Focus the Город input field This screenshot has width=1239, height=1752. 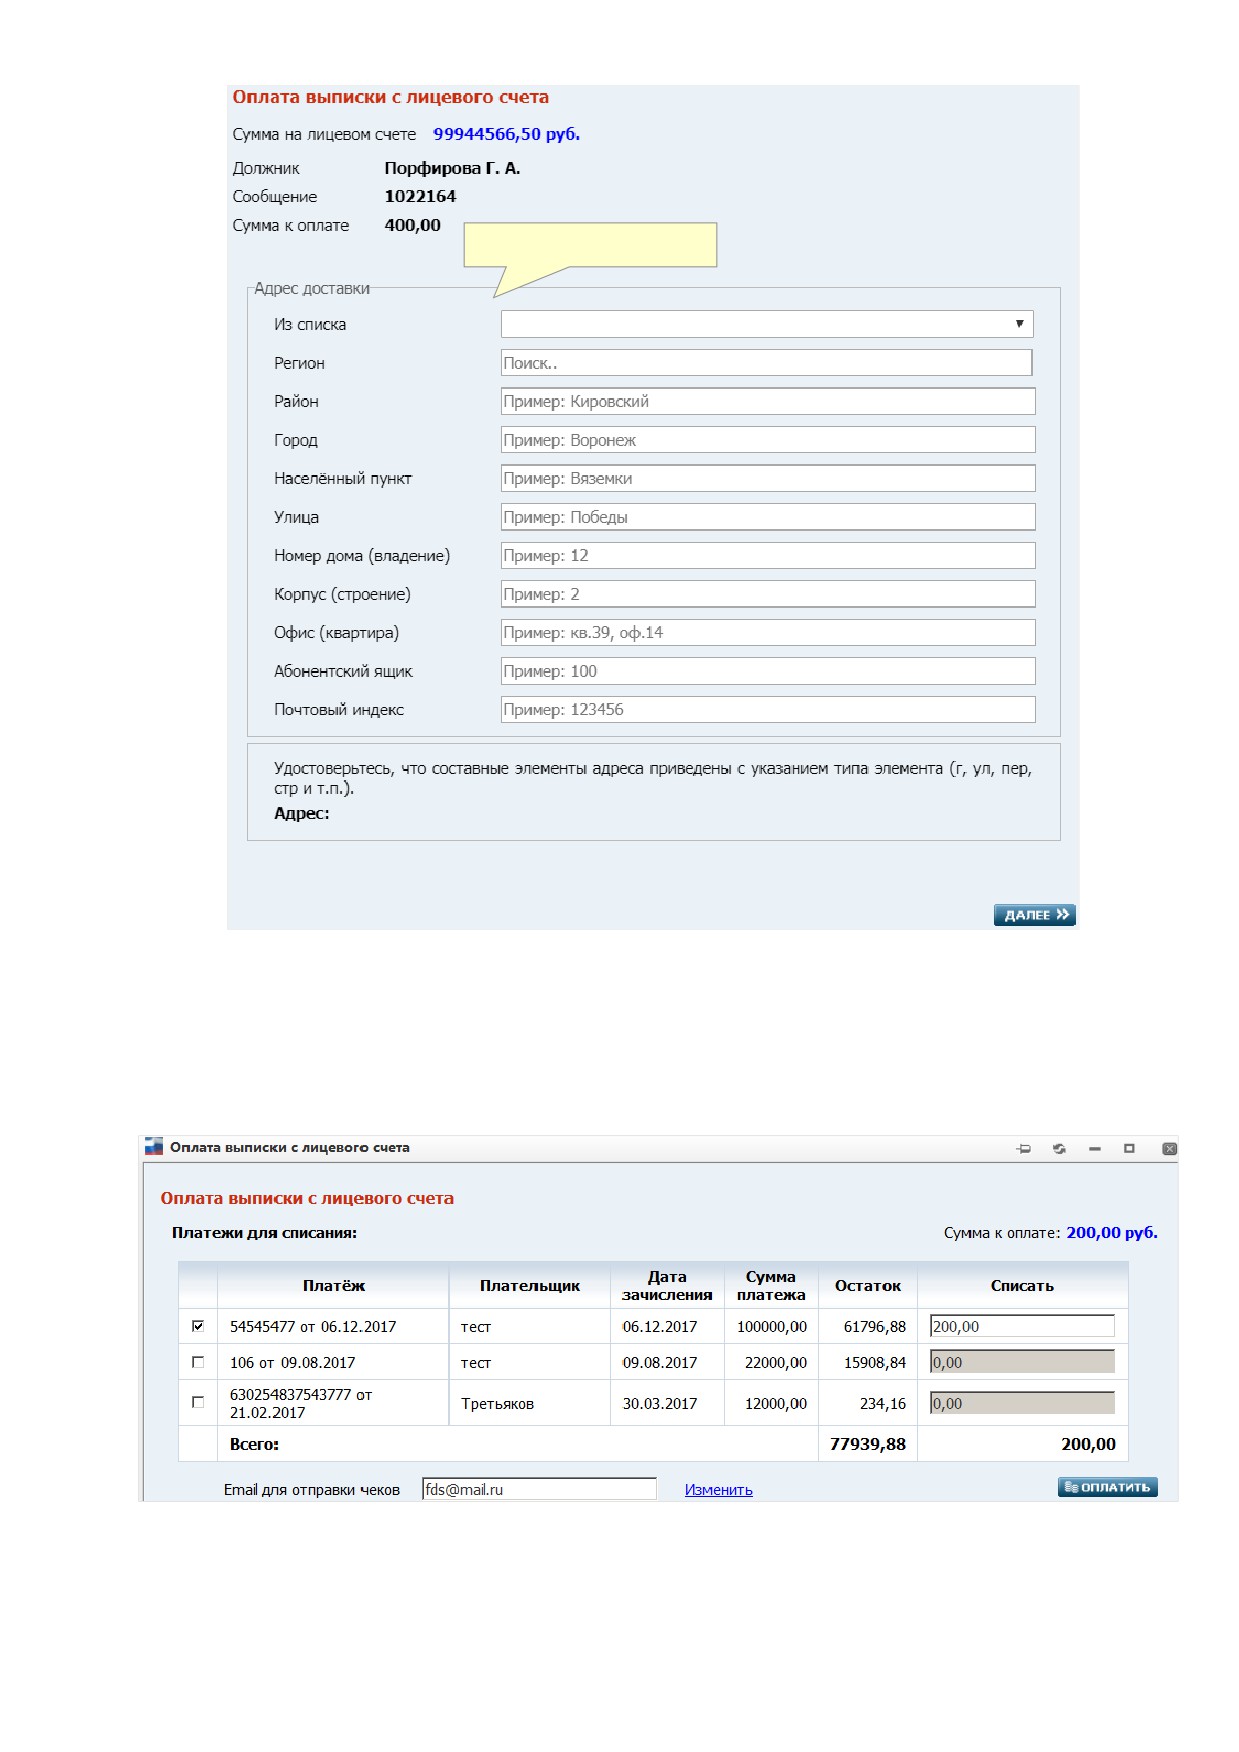(768, 440)
